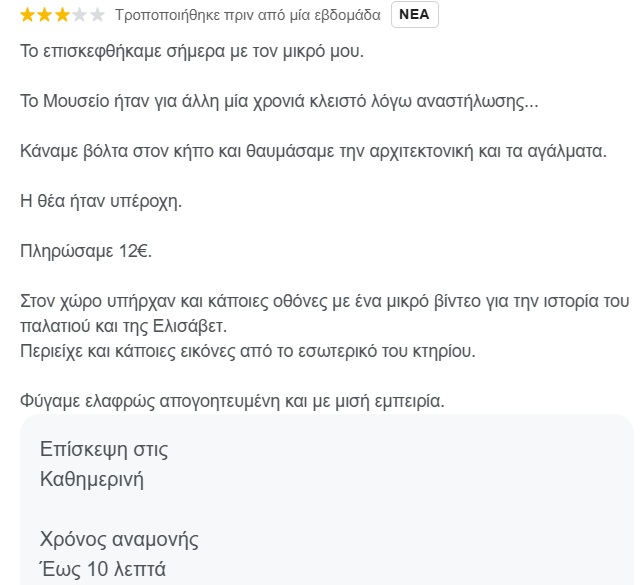Click the 'Τροποποιήθηκε πριν από μία εβδομάδα' timestamp

click(x=247, y=16)
